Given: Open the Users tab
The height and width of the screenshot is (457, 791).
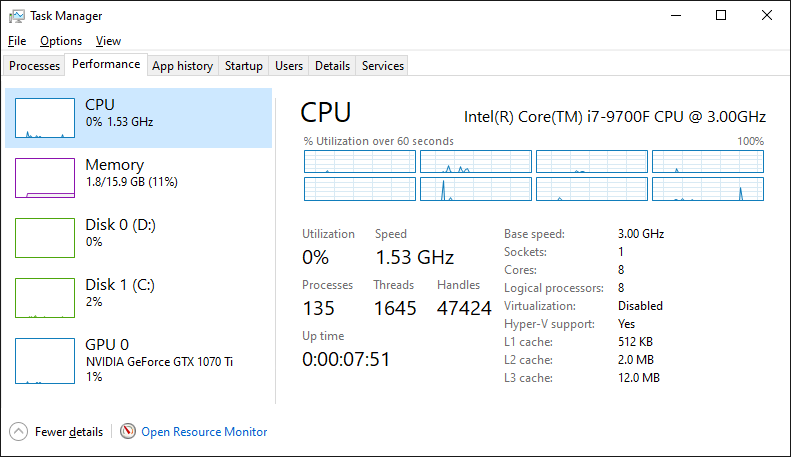Looking at the screenshot, I should tap(289, 66).
